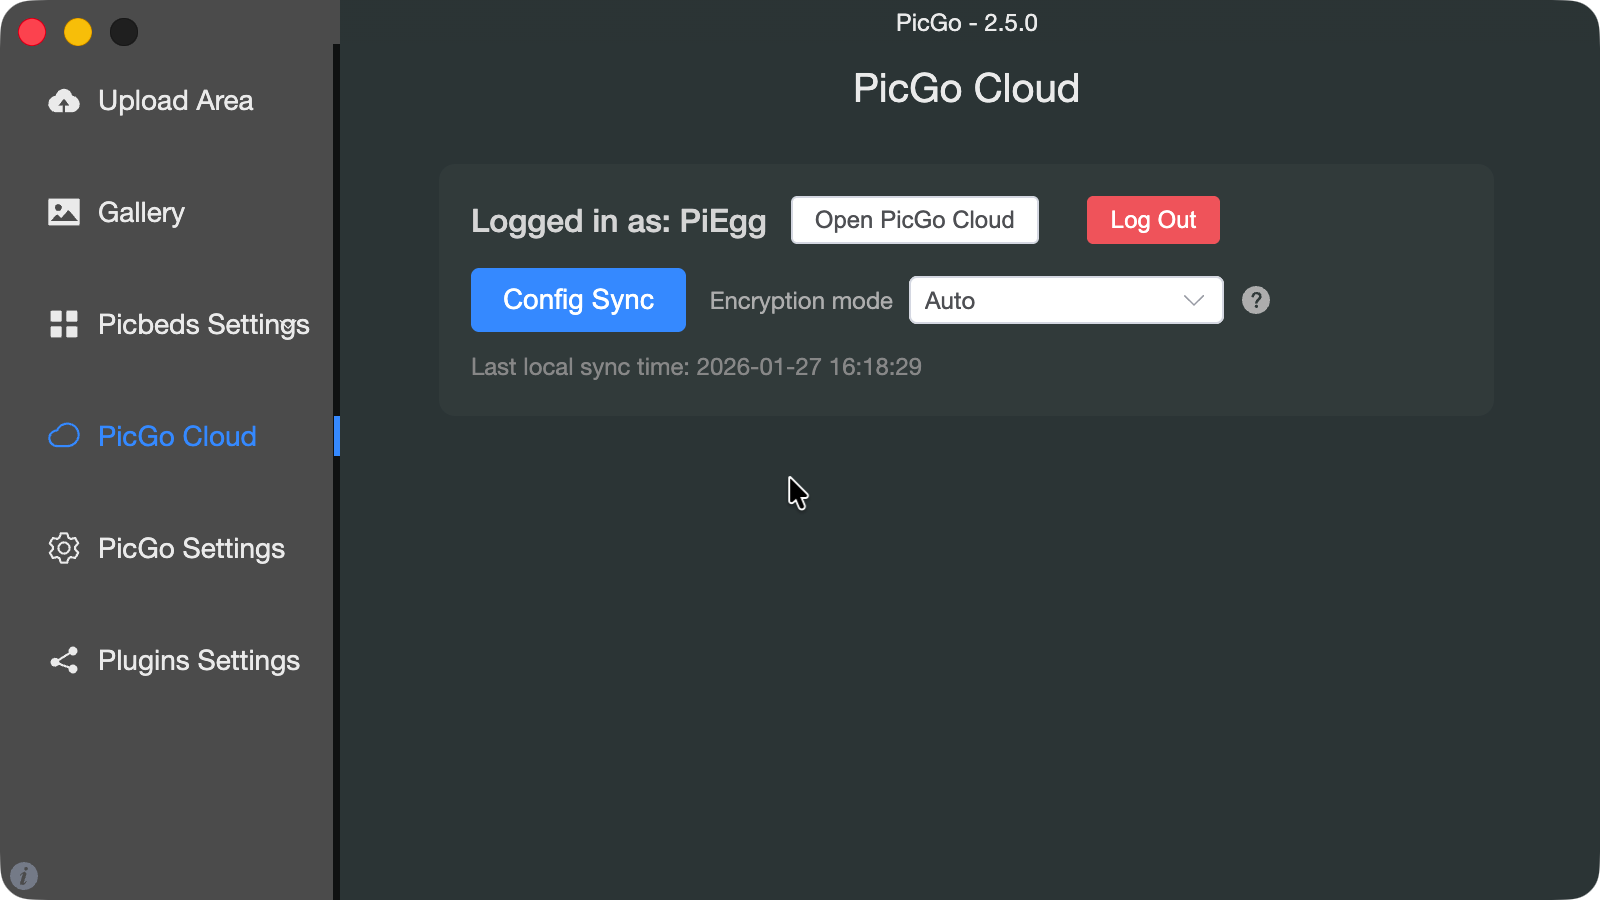The image size is (1600, 900).
Task: Click the Open PicGo Cloud button
Action: click(x=915, y=220)
